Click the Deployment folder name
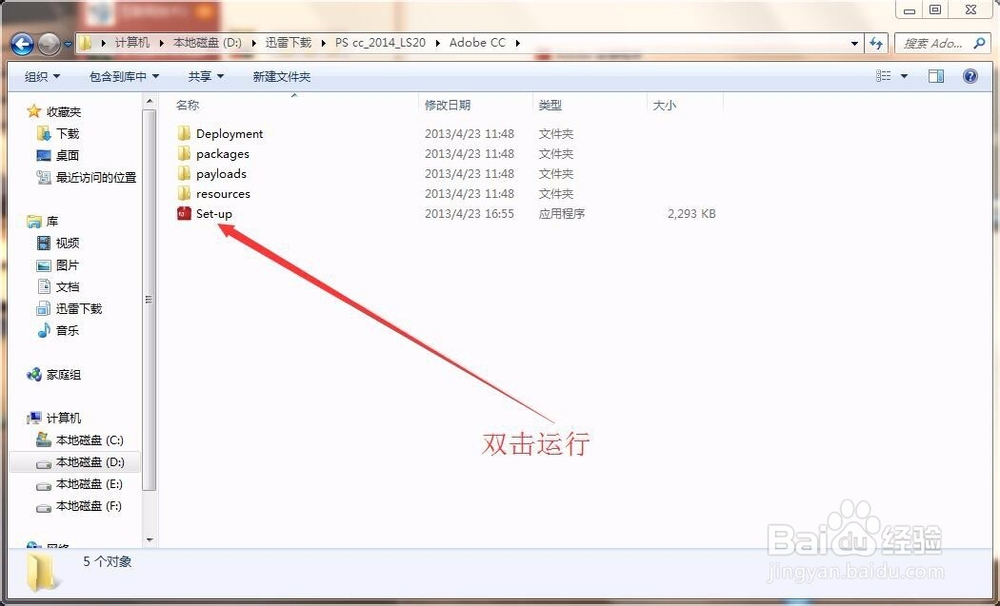This screenshot has width=1000, height=606. click(x=230, y=134)
